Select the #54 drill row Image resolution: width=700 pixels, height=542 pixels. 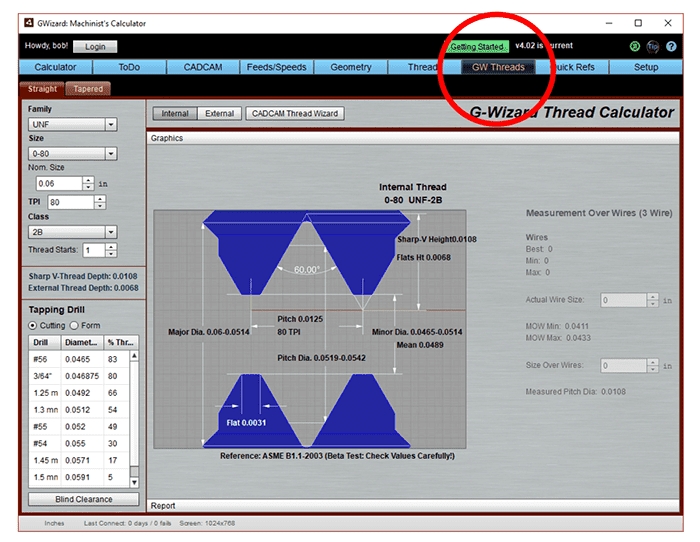(79, 443)
